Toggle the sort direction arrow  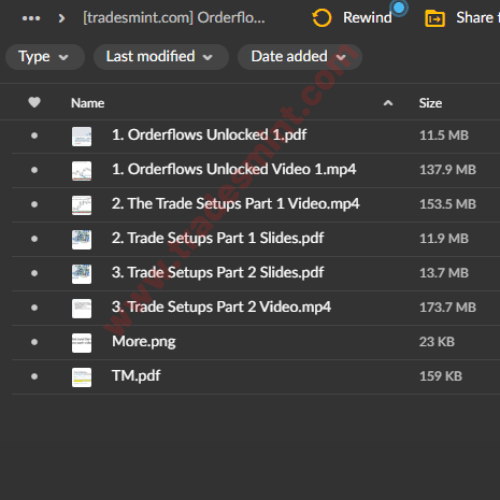tap(388, 103)
